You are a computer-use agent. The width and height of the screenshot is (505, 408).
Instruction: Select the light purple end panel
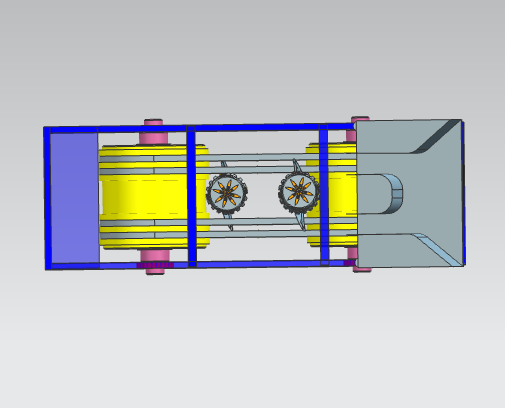[x=75, y=198]
